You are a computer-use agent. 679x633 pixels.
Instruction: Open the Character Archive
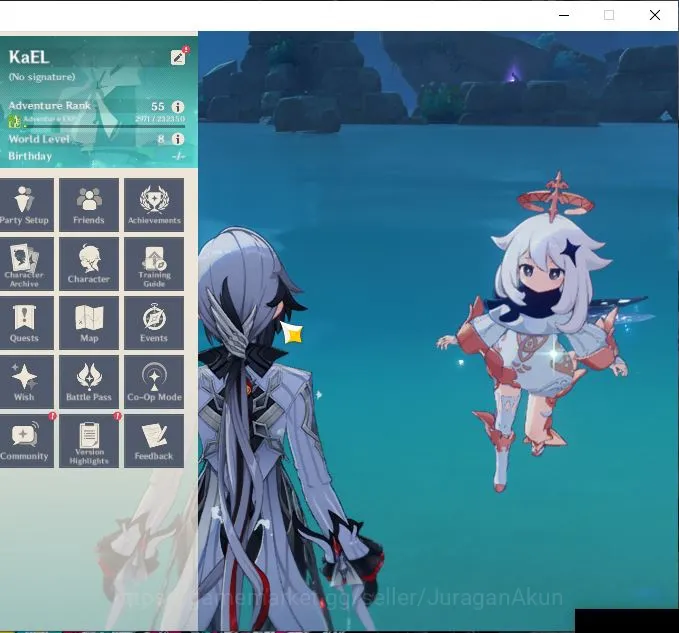coord(26,264)
